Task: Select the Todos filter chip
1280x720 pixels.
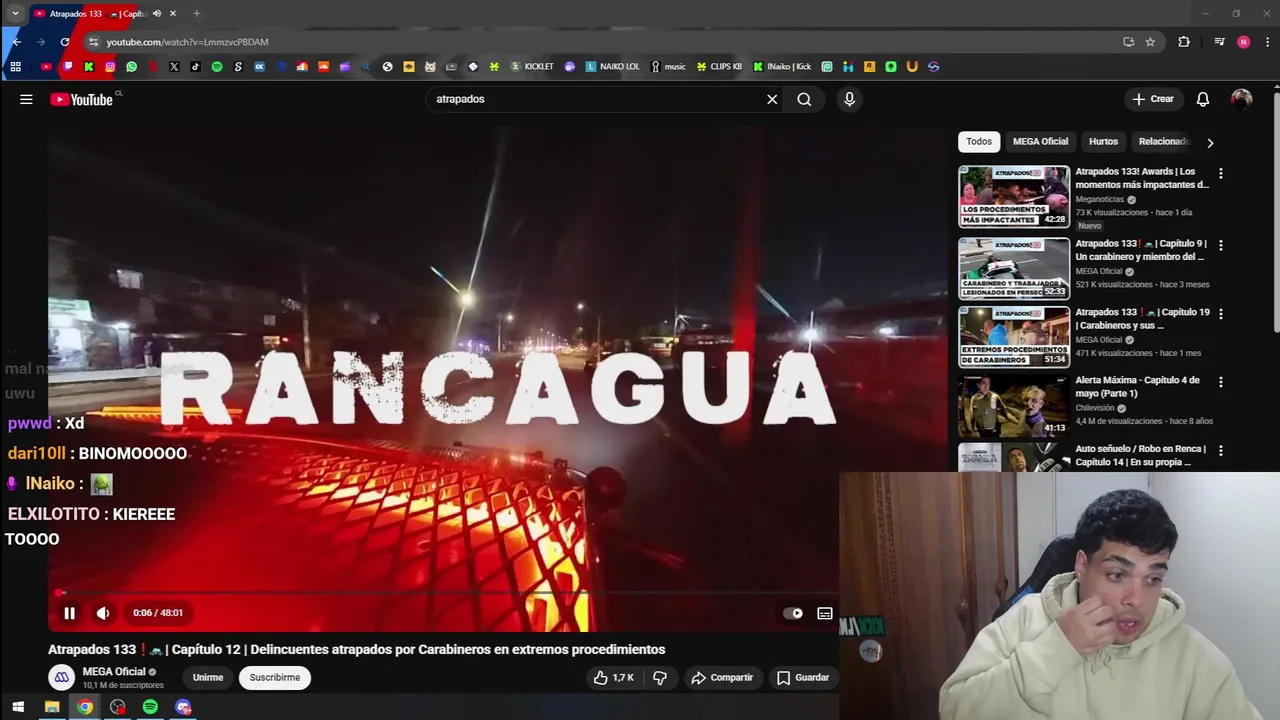Action: [x=979, y=141]
